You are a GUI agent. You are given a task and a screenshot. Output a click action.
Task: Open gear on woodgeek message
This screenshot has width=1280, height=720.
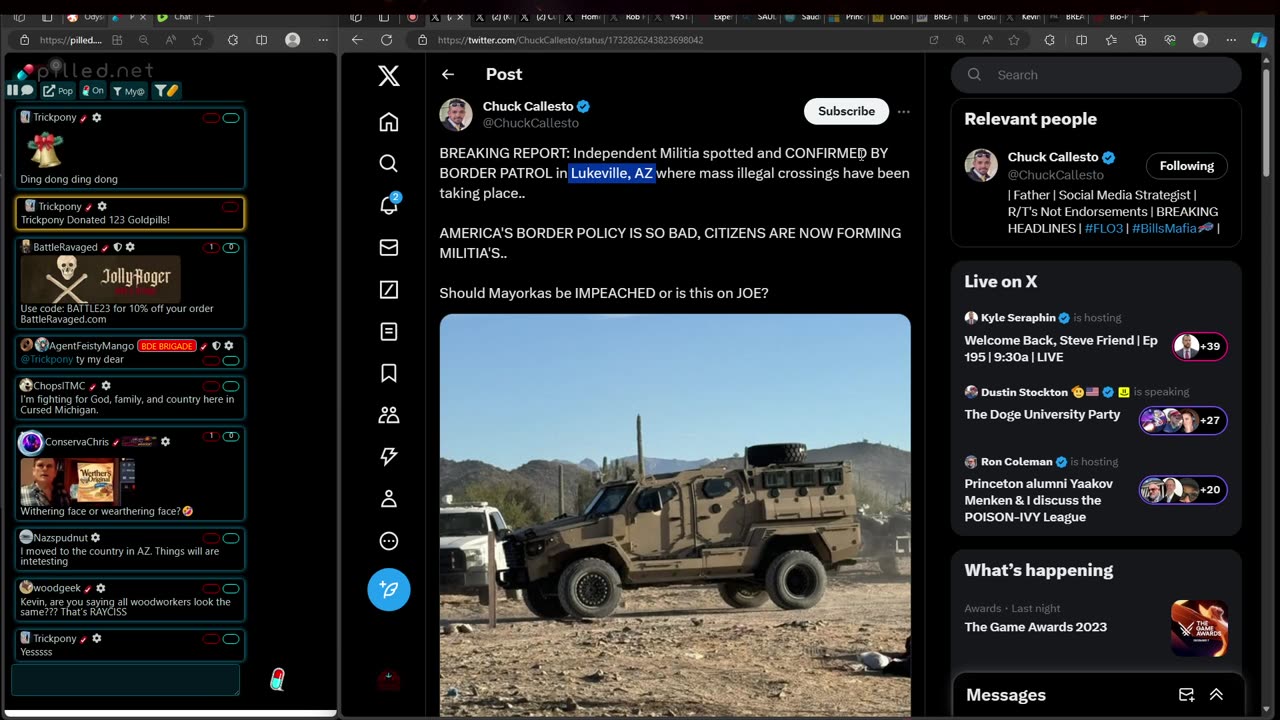point(101,588)
